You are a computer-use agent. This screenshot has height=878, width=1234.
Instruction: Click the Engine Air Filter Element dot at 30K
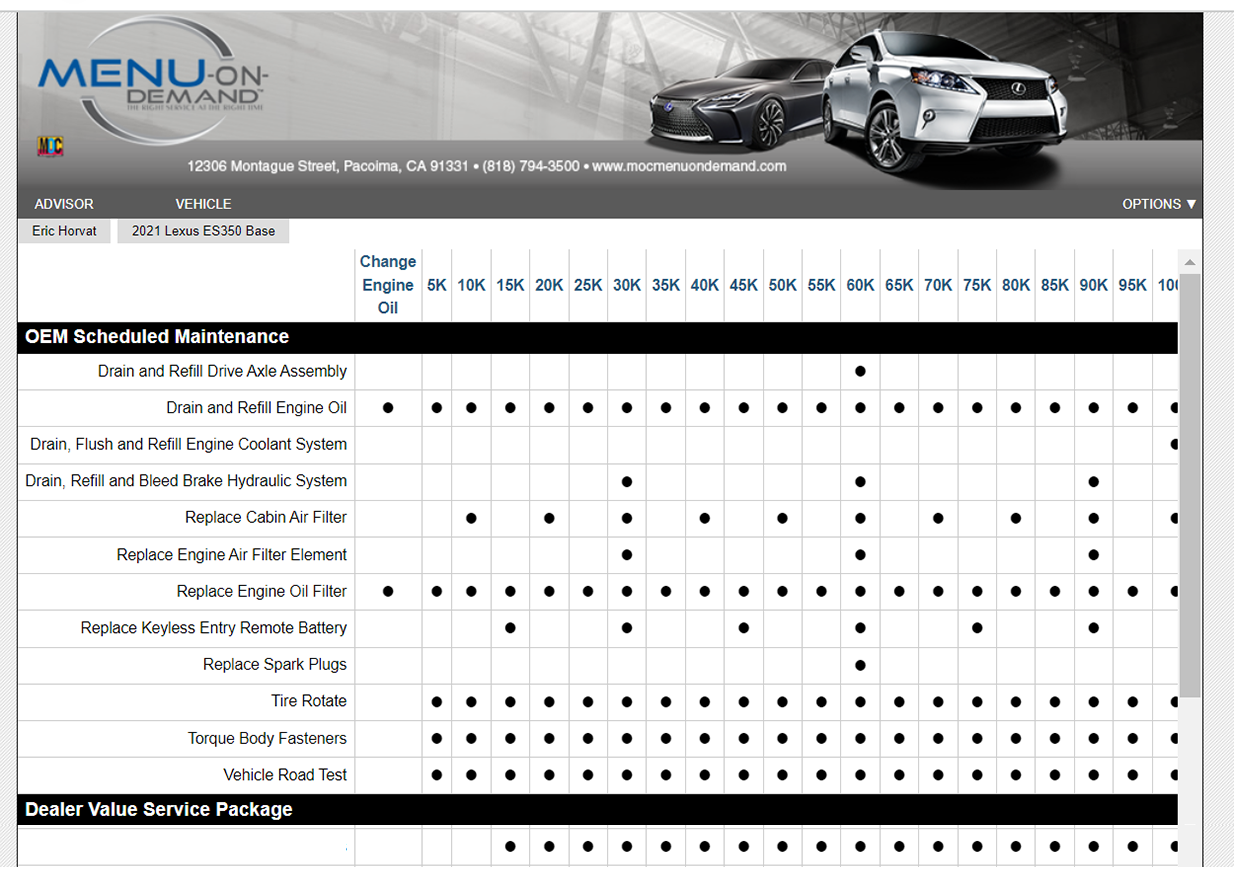tap(627, 555)
